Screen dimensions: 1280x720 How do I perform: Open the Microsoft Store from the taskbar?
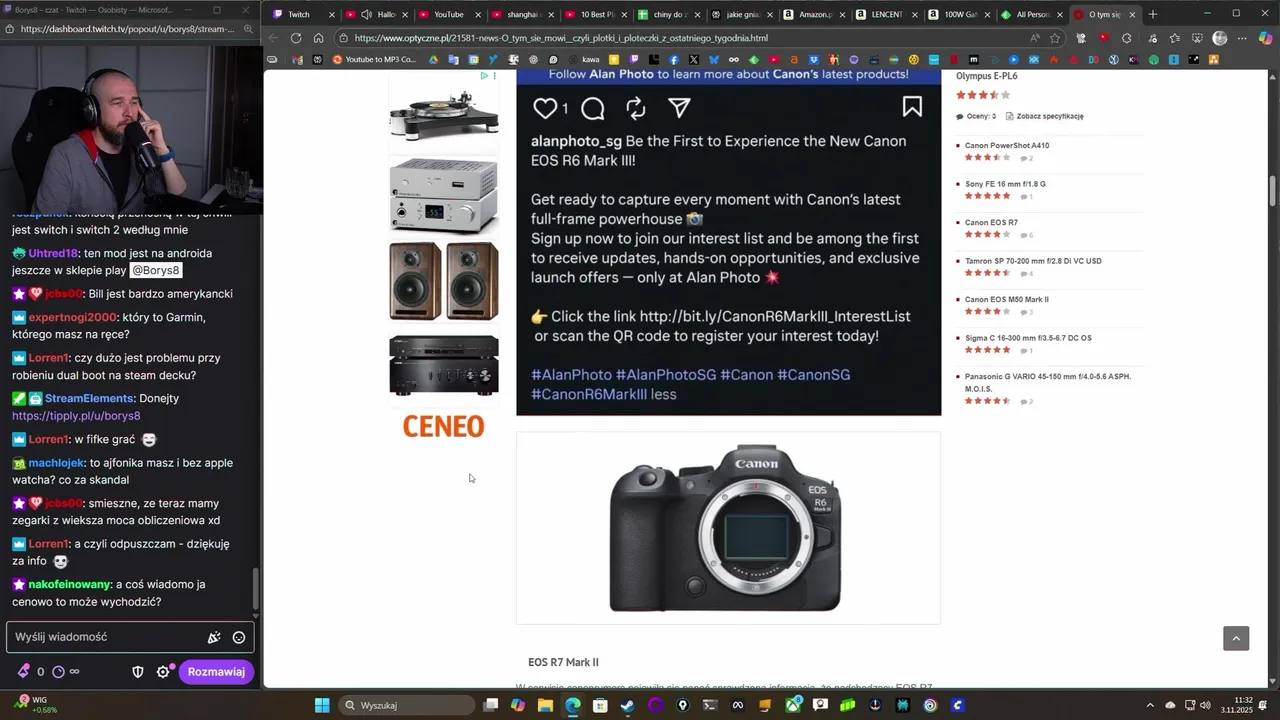[x=600, y=705]
